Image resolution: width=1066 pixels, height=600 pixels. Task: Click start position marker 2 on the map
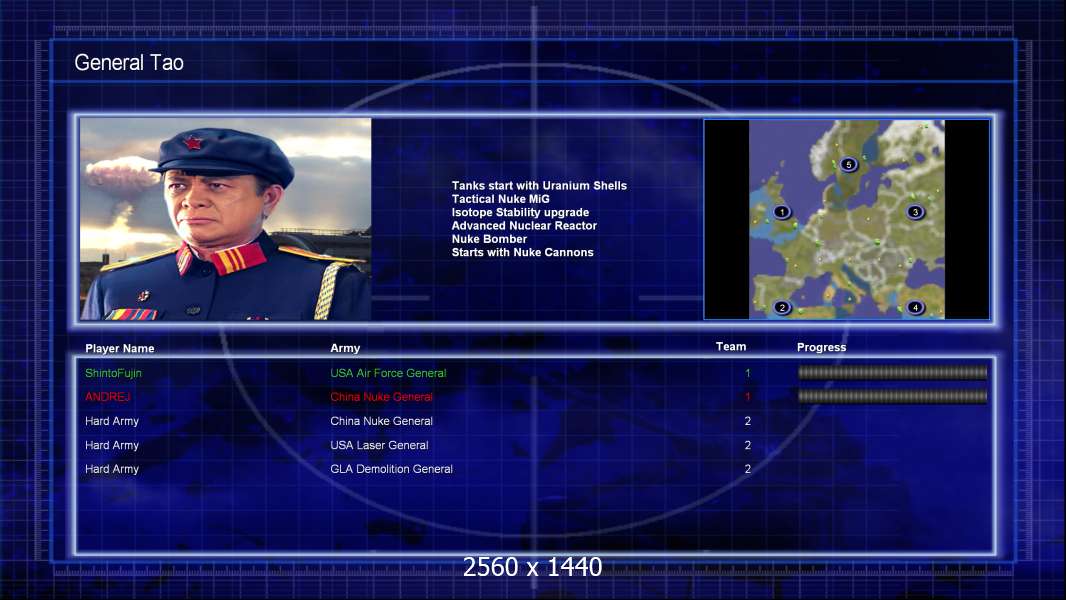click(x=782, y=307)
